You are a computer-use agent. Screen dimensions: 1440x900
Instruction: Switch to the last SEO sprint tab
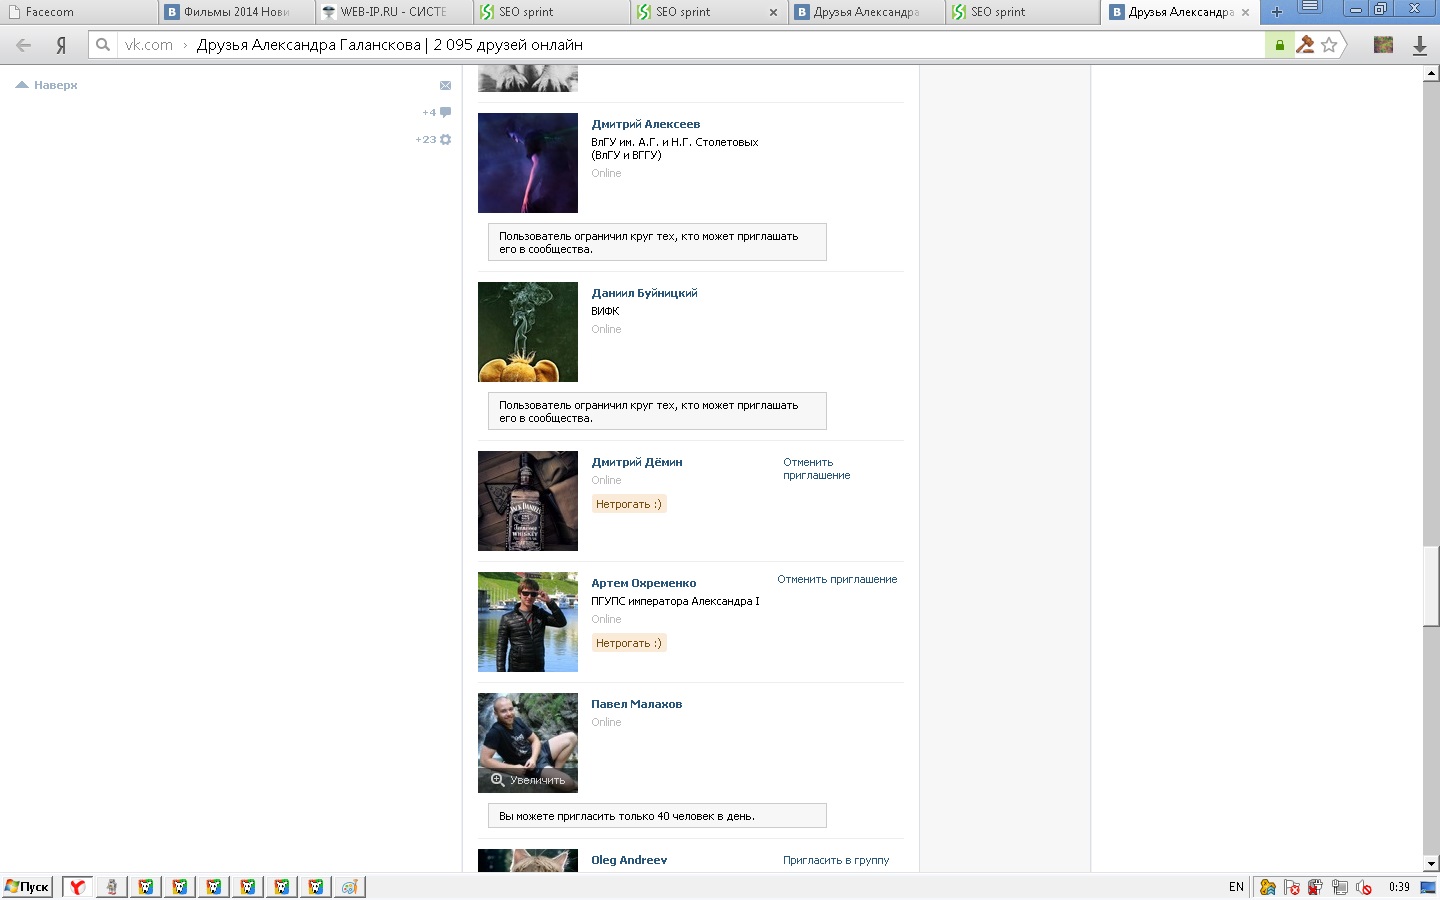(1024, 12)
